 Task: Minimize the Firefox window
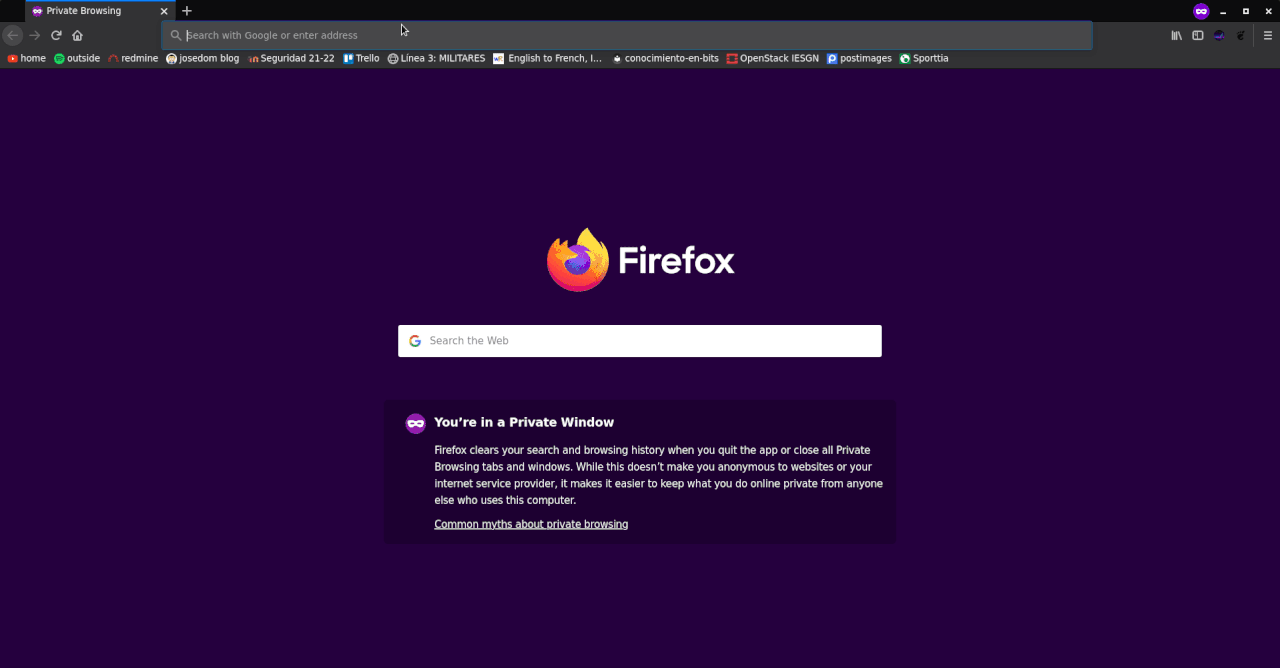point(1223,11)
